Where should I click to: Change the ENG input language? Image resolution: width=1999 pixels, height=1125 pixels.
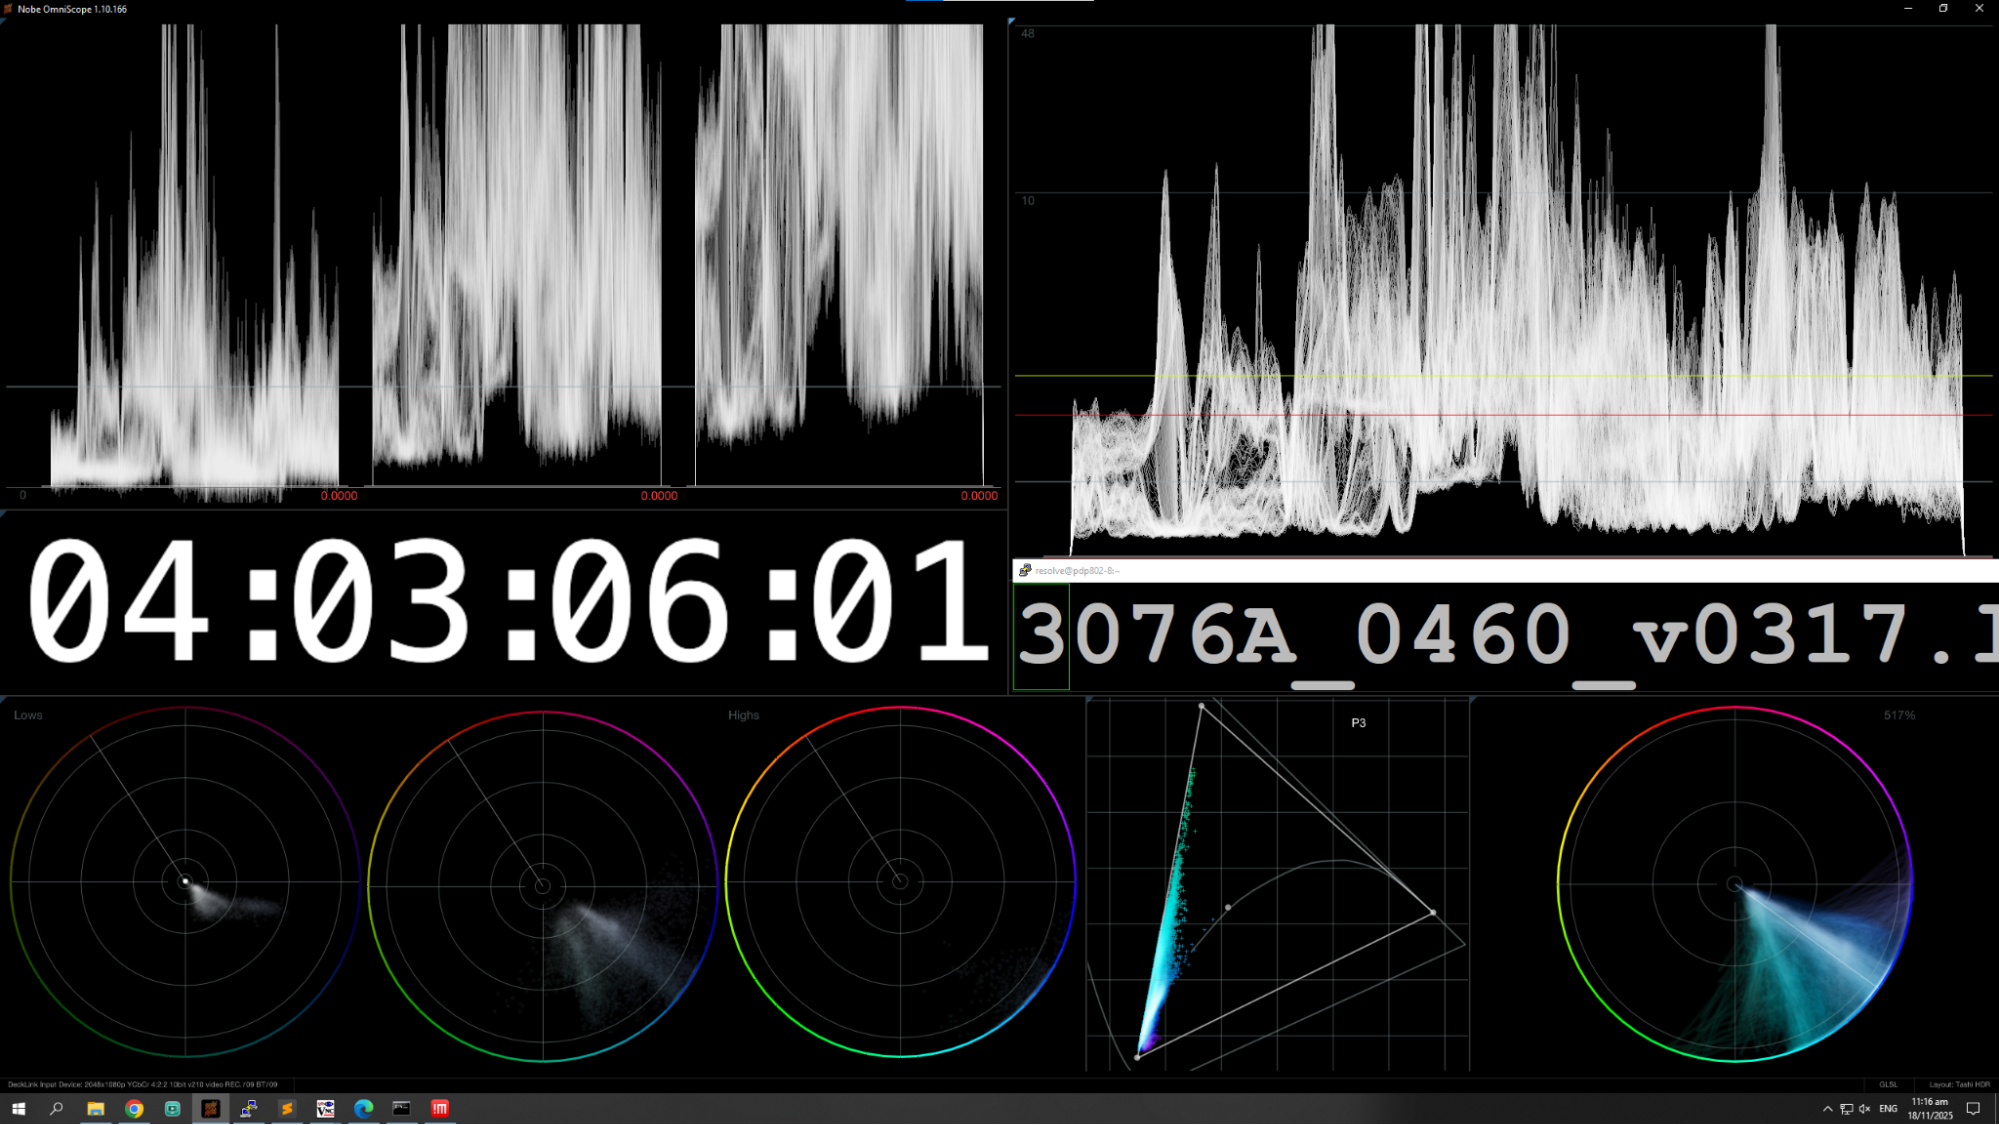pos(1888,1109)
